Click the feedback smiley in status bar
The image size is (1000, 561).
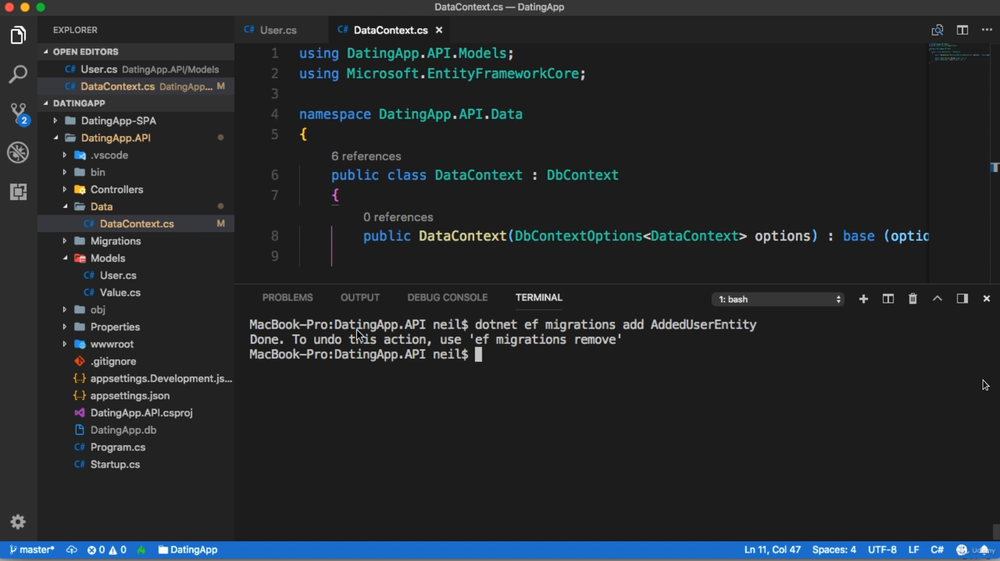(962, 550)
